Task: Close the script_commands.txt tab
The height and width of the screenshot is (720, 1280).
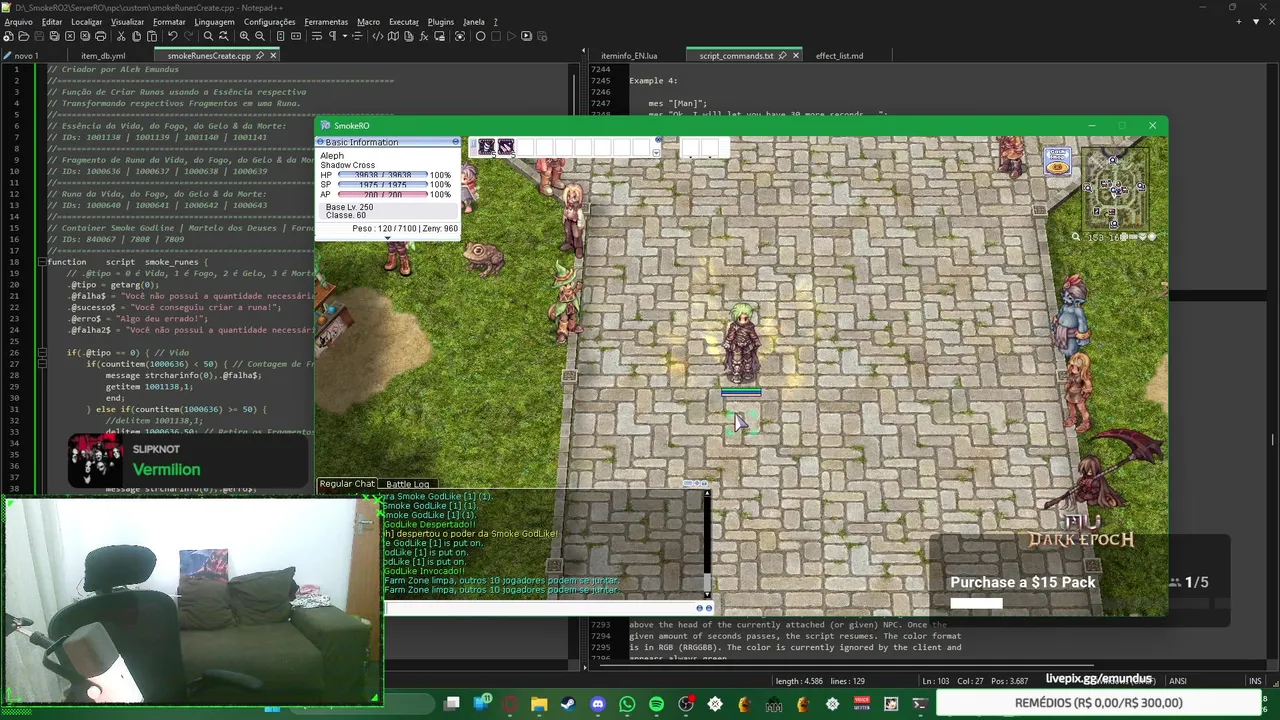Action: click(796, 56)
